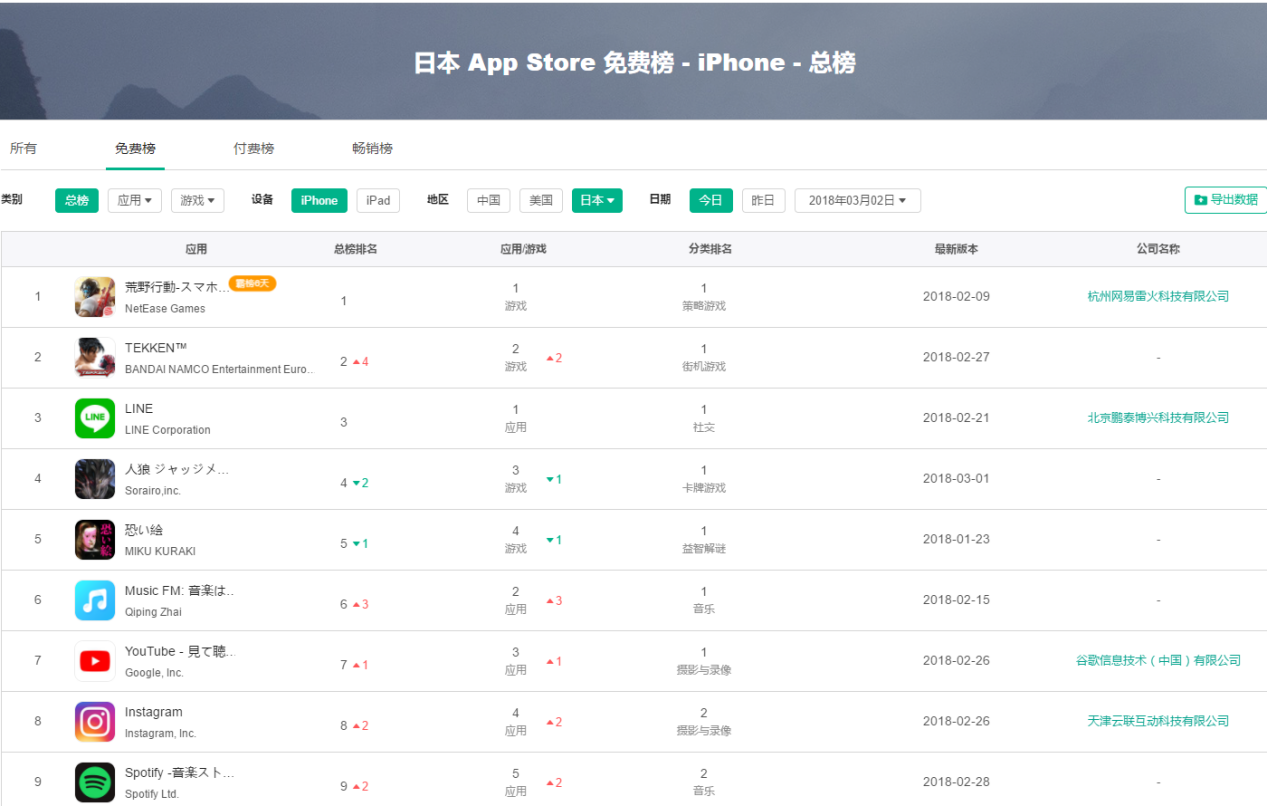Open the 北京鹏泰博兴科技有限公司 company link
This screenshot has width=1267, height=806.
(1158, 417)
